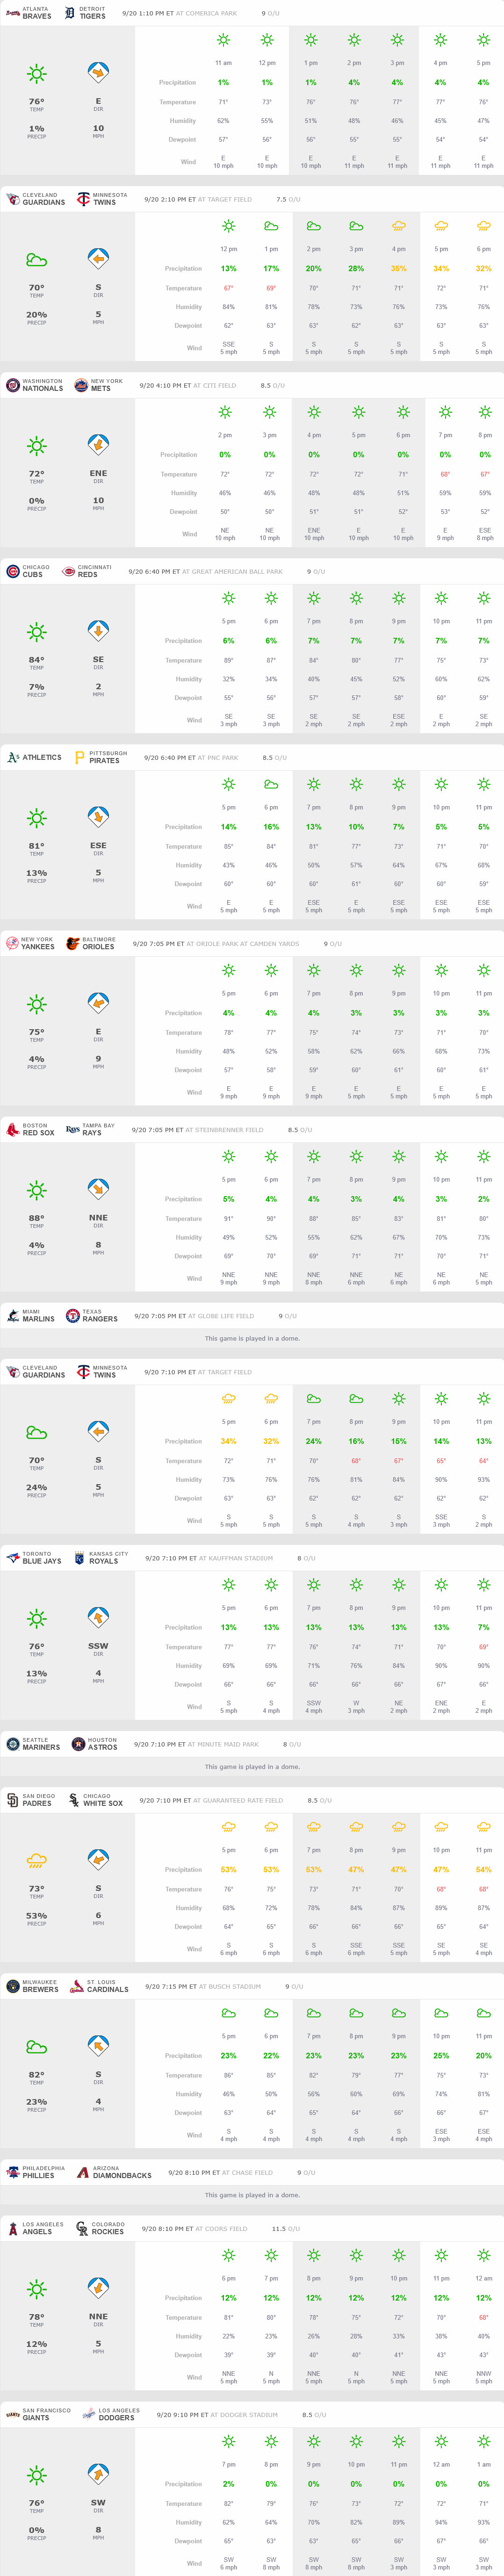Click the wind direction icon for Braves-Tigers
504x2576 pixels.
click(x=98, y=74)
